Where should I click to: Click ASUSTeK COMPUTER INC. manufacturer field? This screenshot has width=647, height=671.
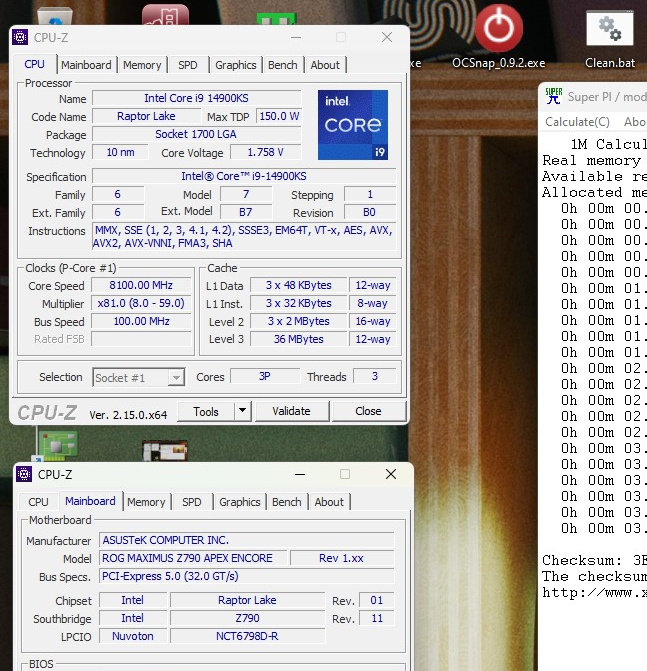click(246, 540)
